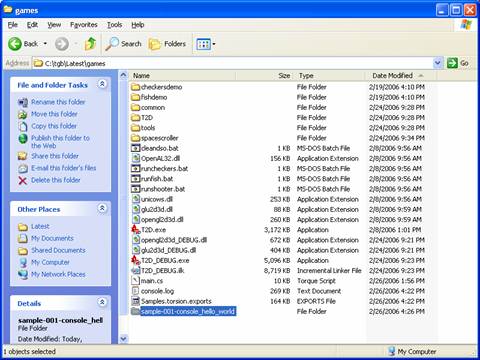Viewport: 480px width, 360px height.
Task: Open the Edit menu
Action: tap(32, 25)
